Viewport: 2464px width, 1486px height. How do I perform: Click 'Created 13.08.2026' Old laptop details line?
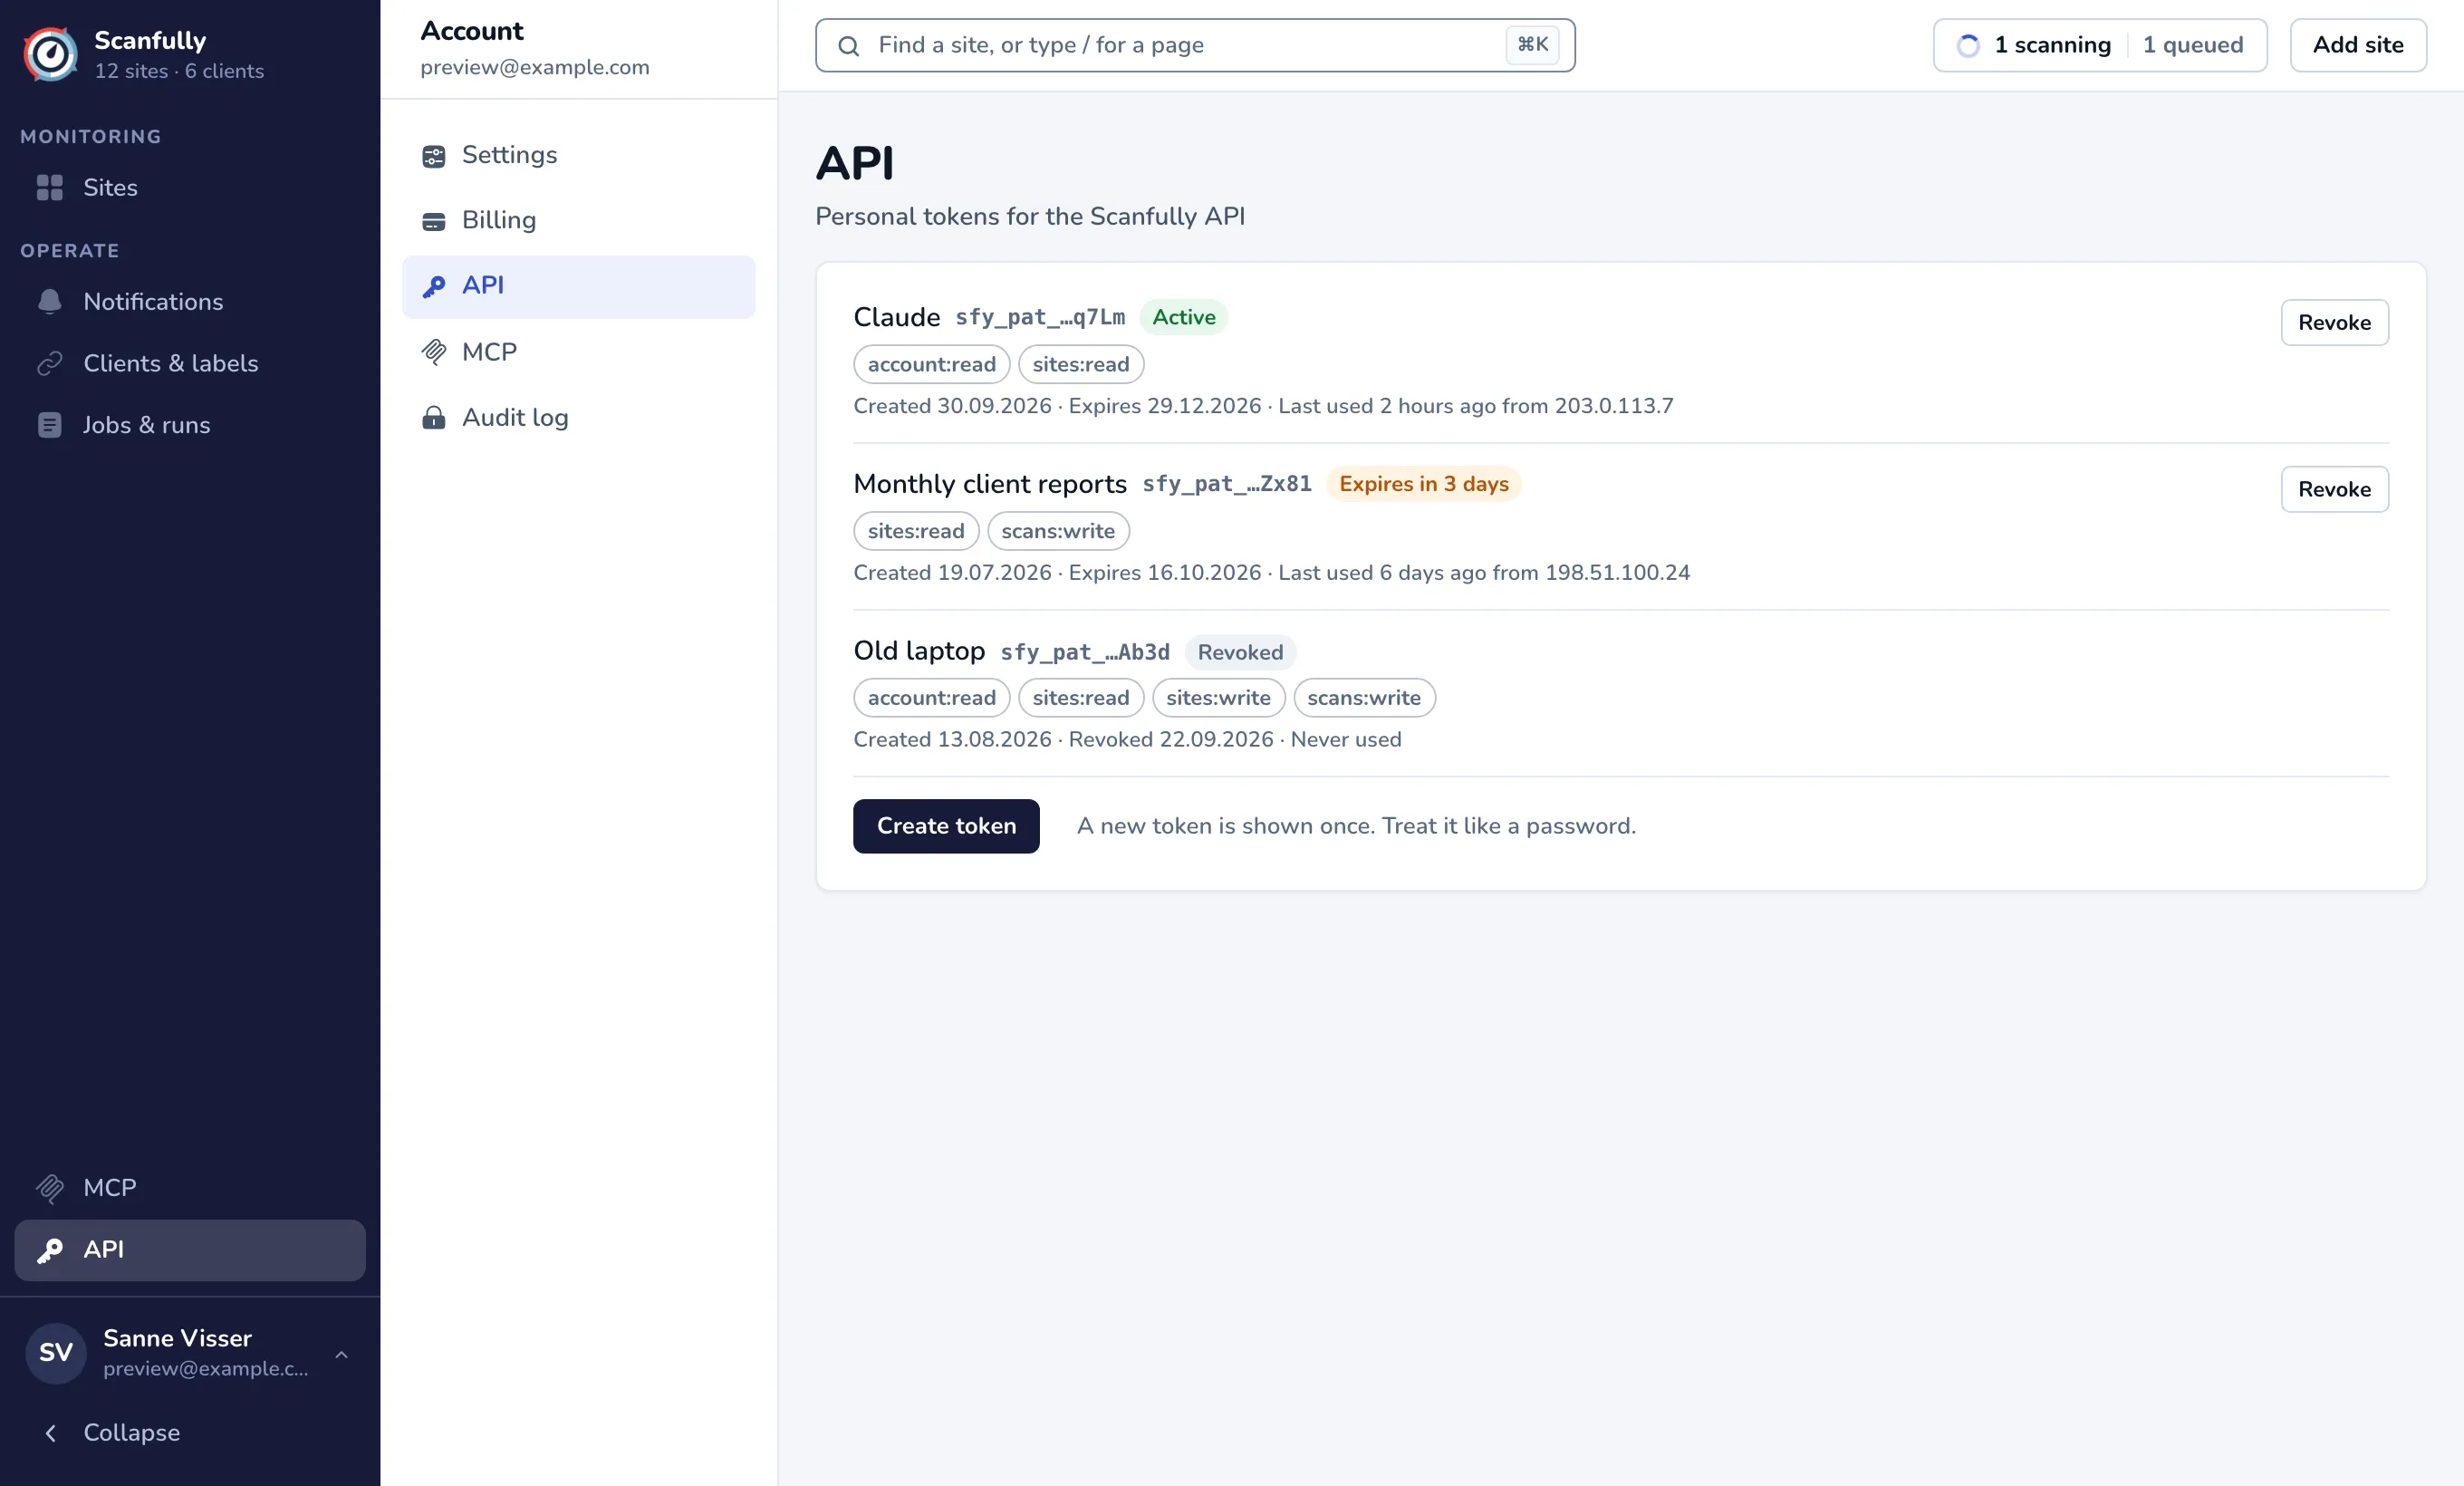coord(1127,740)
